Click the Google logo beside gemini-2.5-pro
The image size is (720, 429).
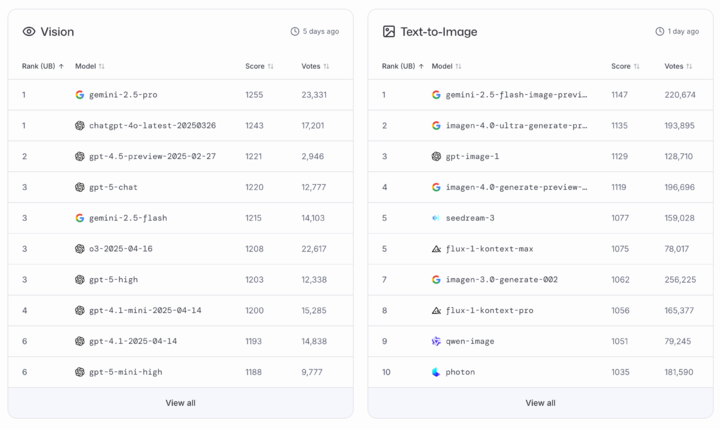tap(80, 95)
